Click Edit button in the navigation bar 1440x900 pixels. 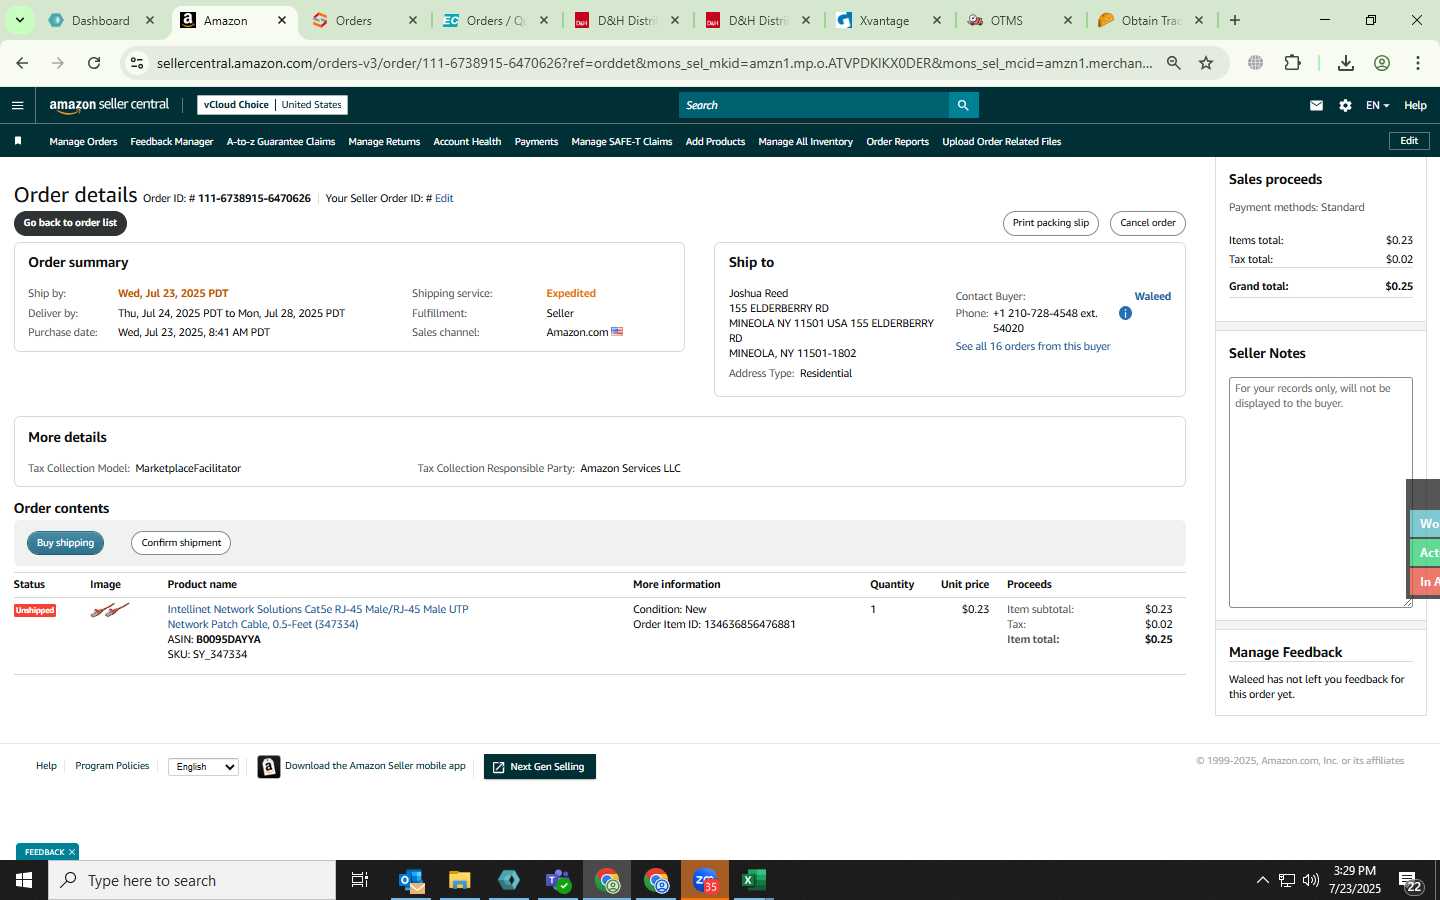[x=1409, y=141]
